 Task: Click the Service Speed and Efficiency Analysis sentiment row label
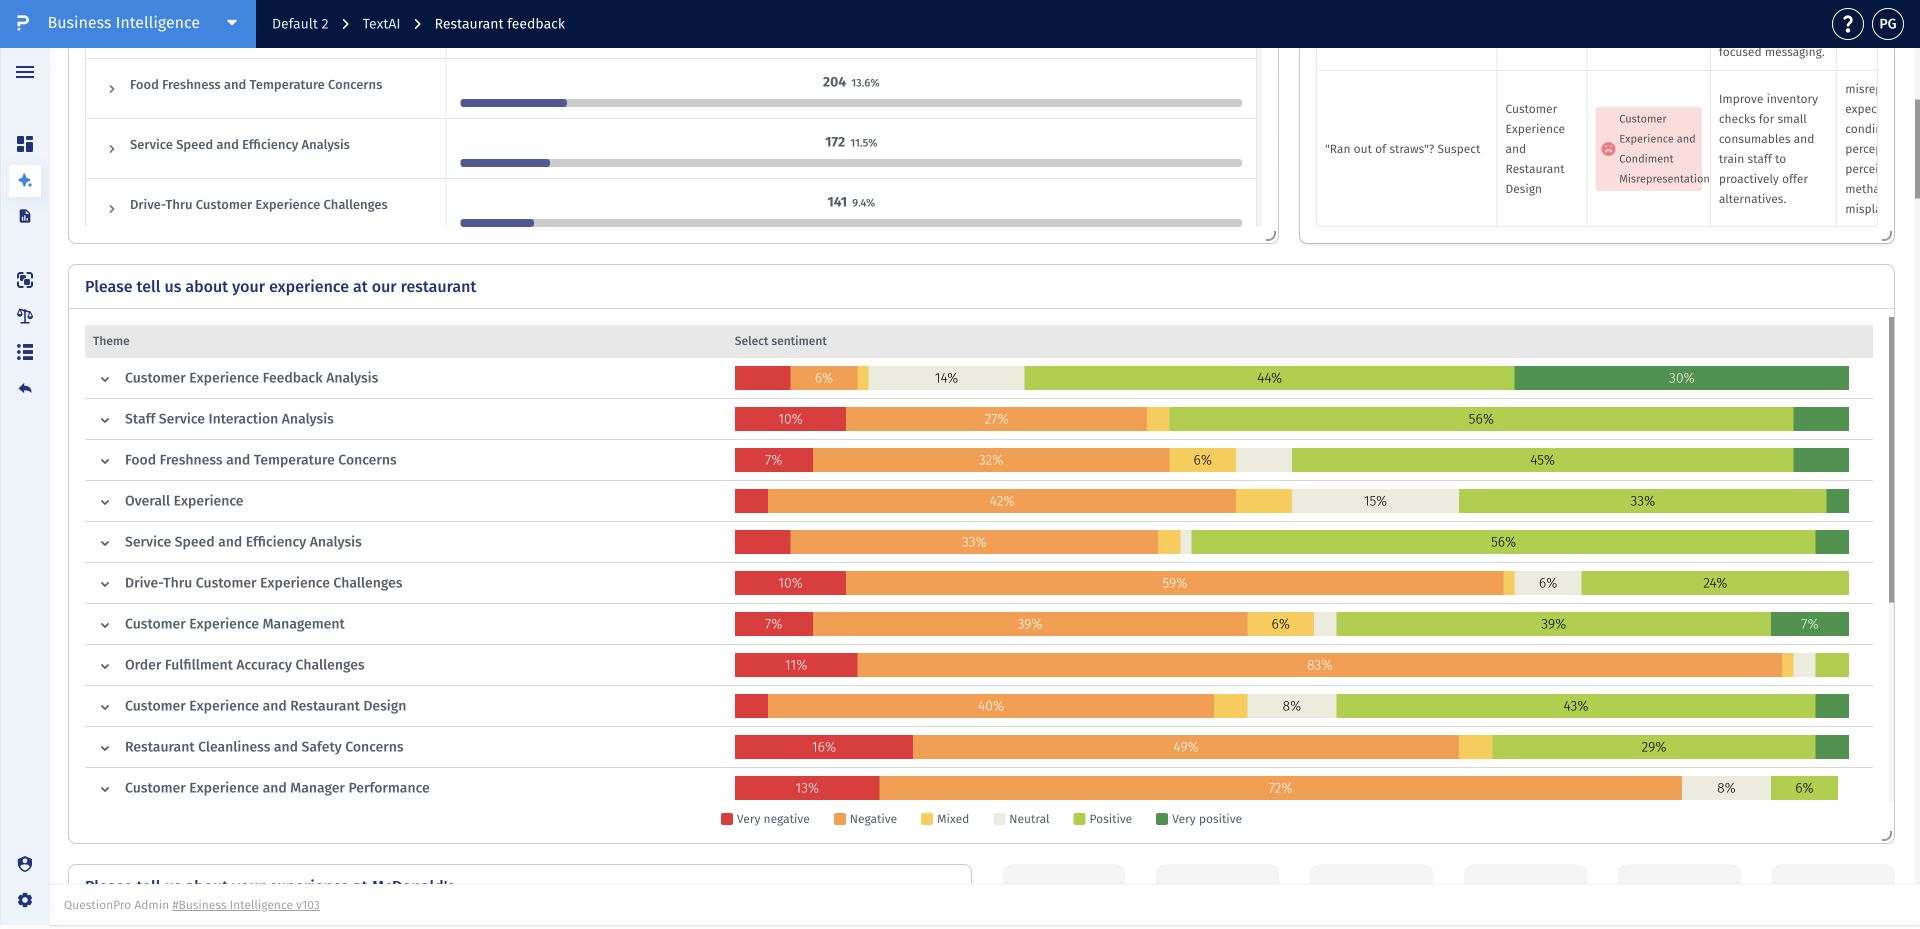coord(243,542)
